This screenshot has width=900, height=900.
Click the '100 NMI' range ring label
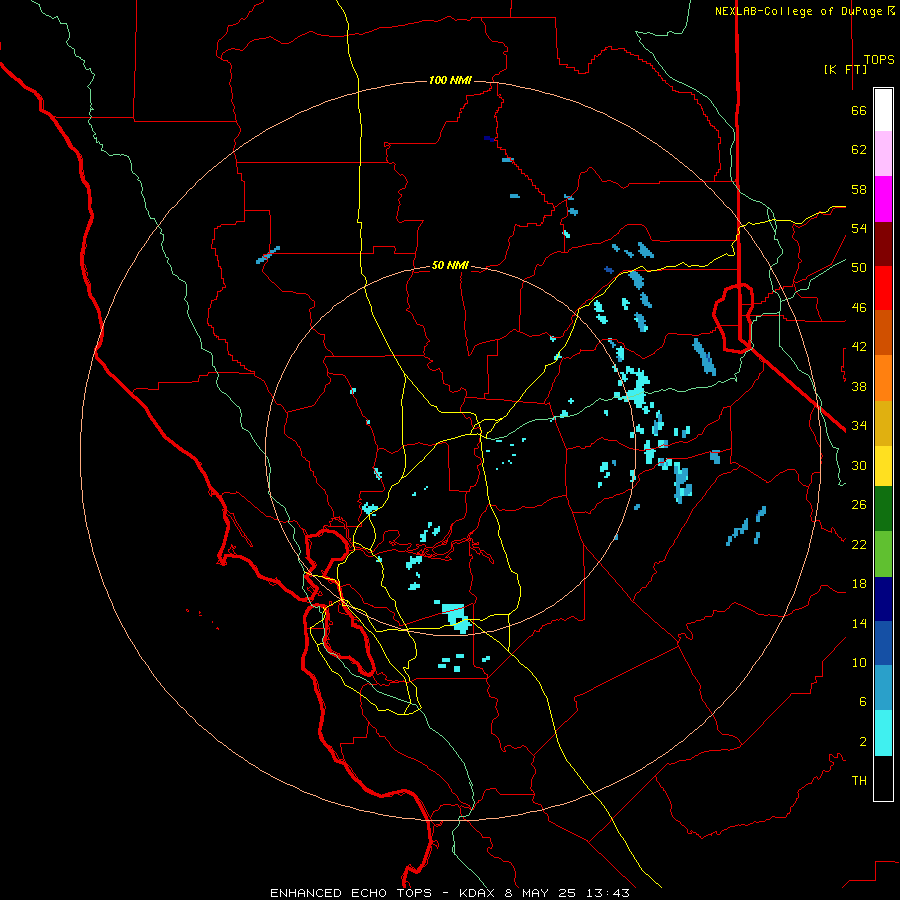coord(450,80)
